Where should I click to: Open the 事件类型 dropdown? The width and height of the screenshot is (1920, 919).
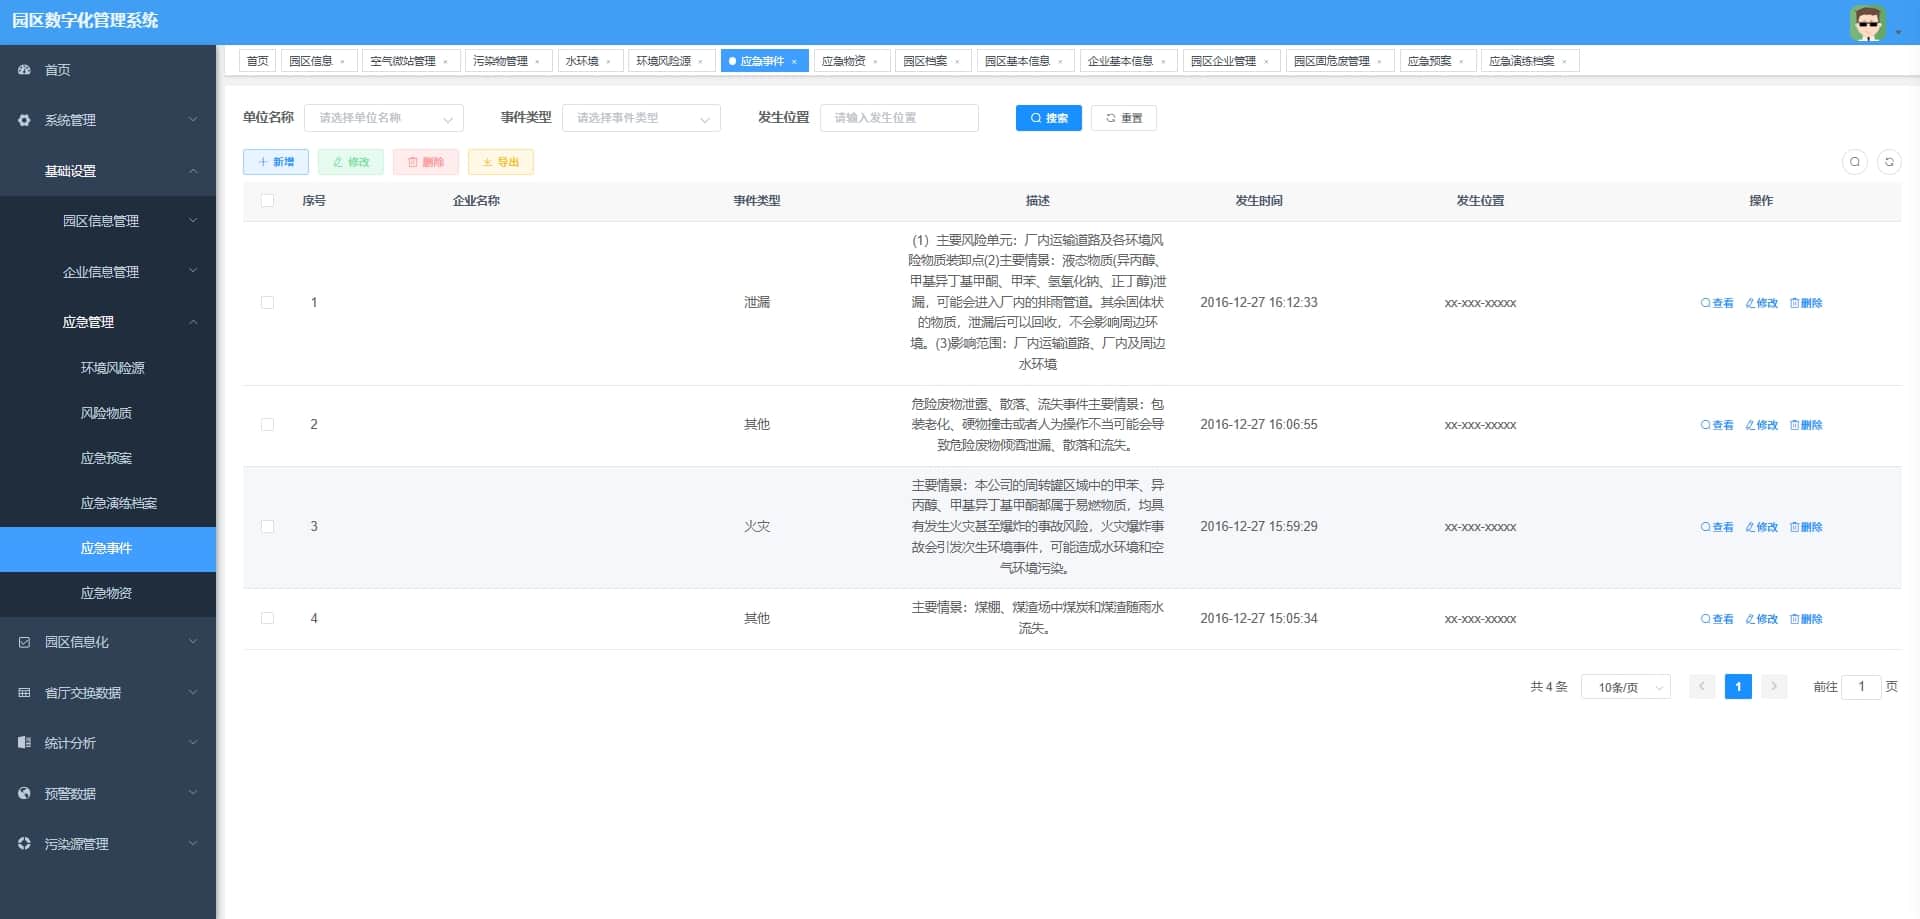pyautogui.click(x=641, y=118)
